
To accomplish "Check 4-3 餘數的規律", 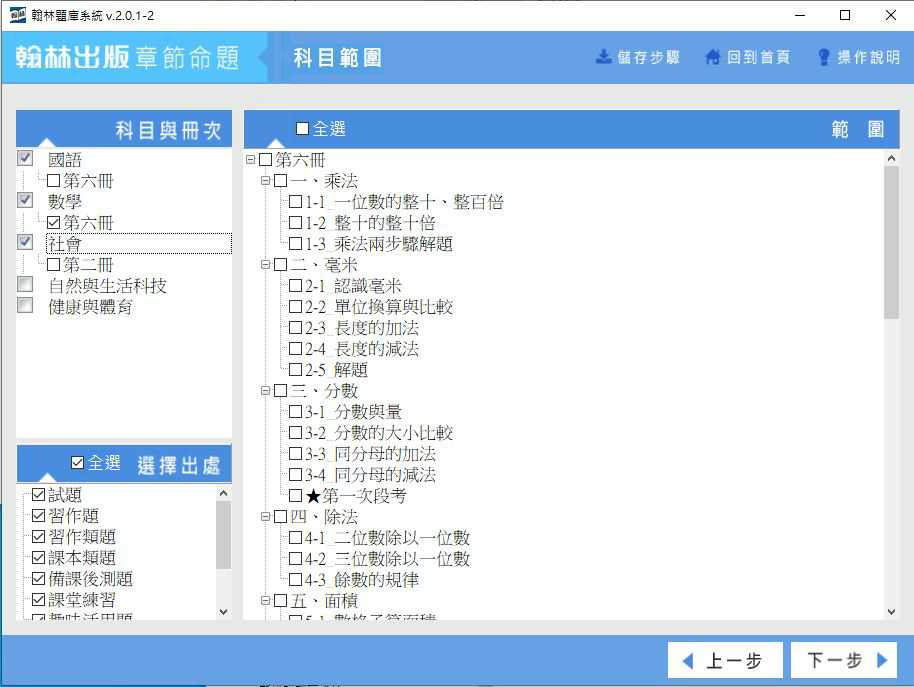I will pyautogui.click(x=296, y=579).
